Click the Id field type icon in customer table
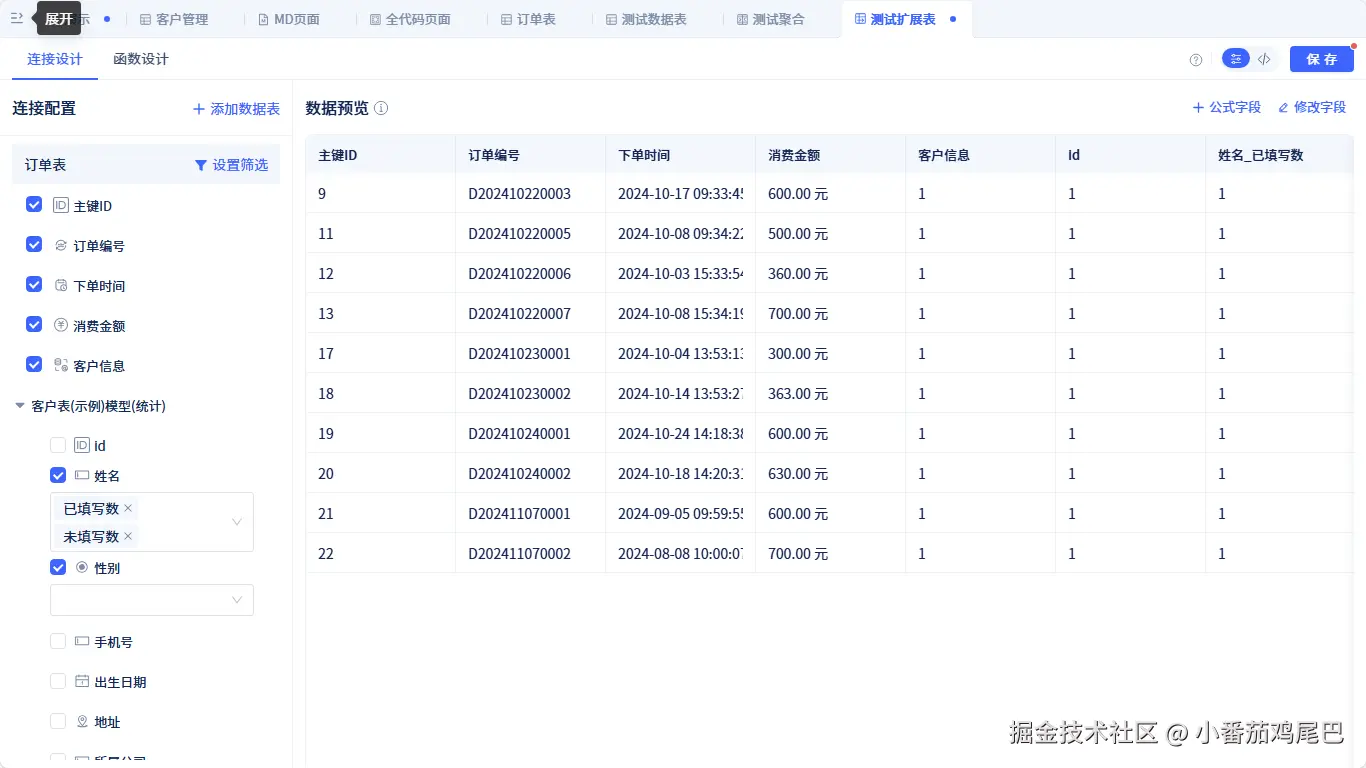 pyautogui.click(x=82, y=445)
